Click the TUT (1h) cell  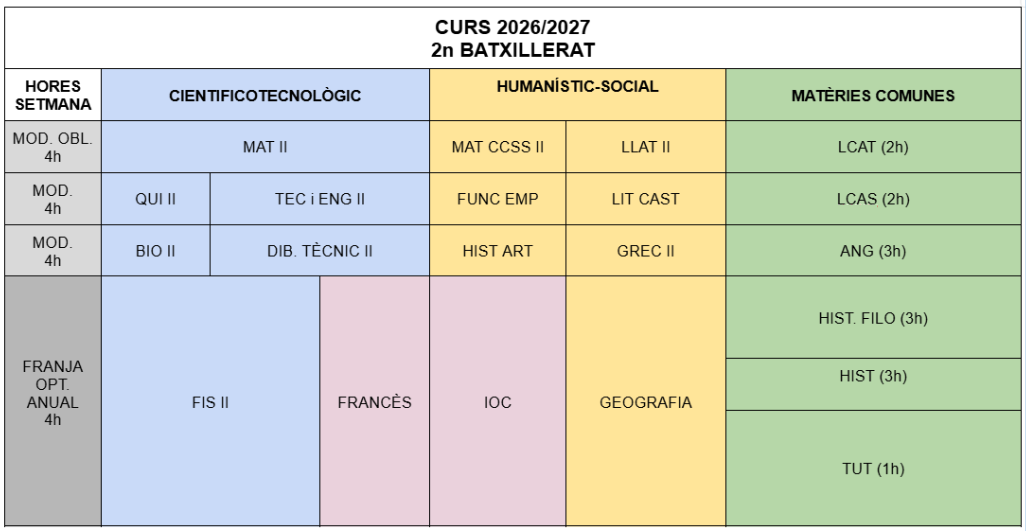(872, 468)
